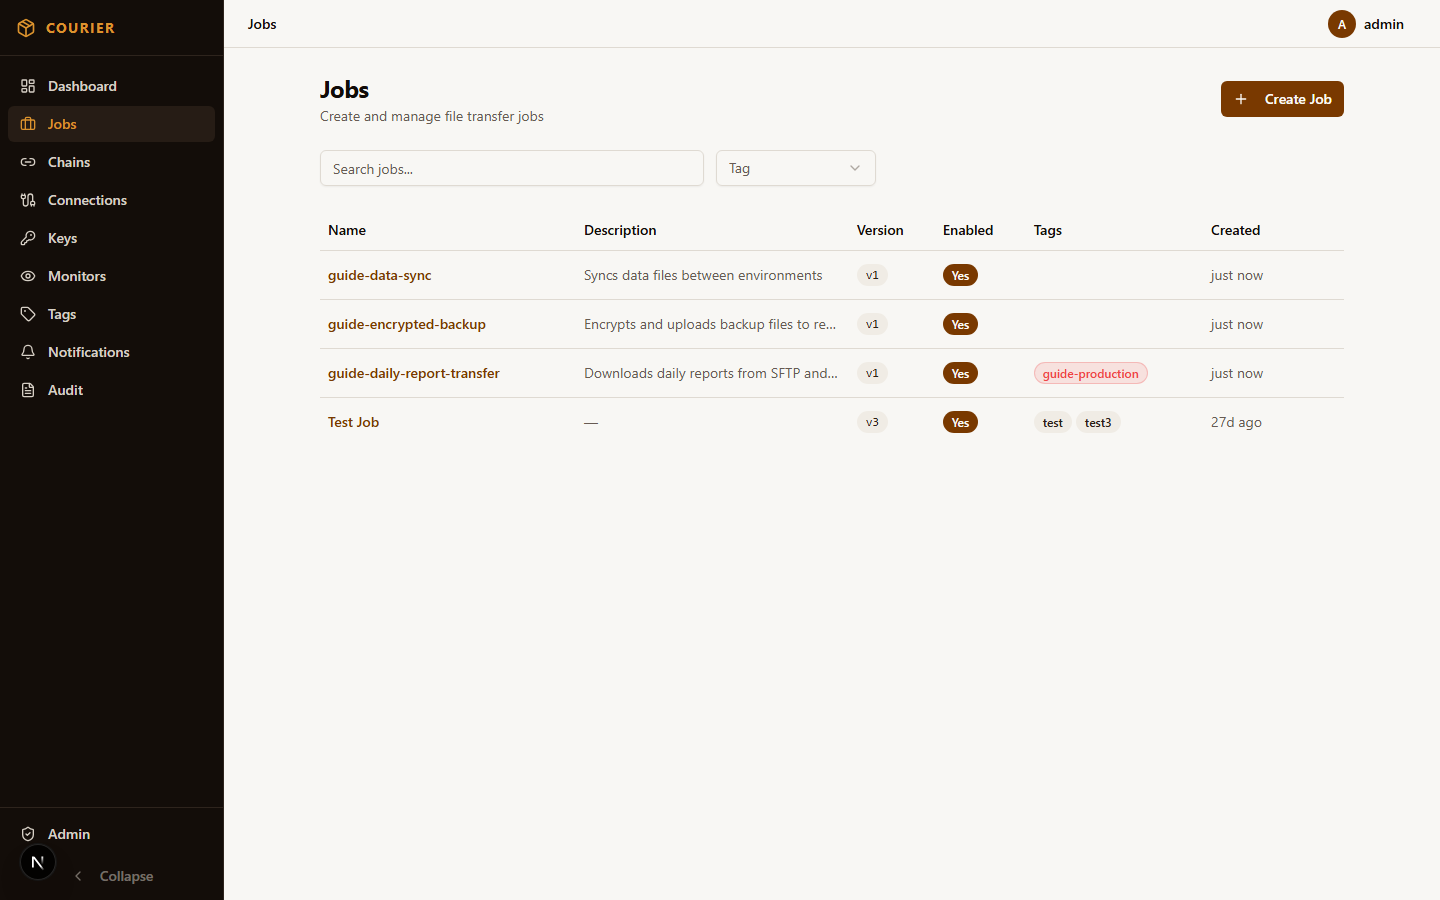Select Jobs in the sidebar menu

(x=62, y=124)
